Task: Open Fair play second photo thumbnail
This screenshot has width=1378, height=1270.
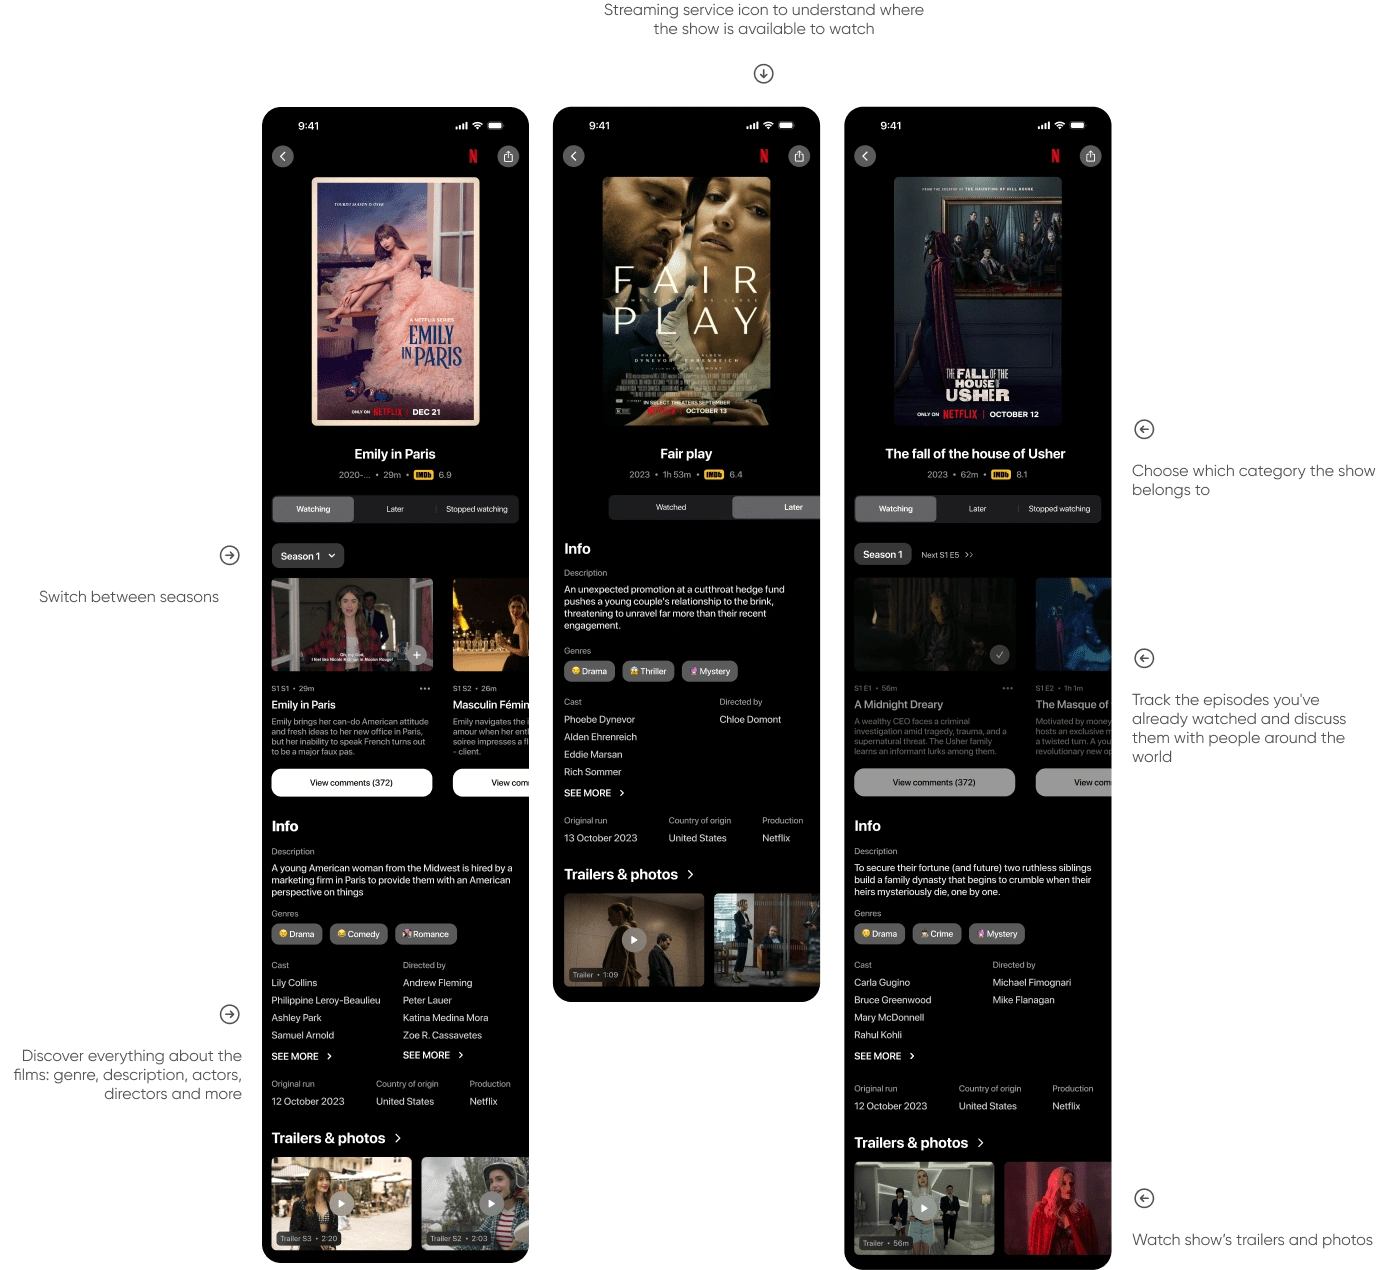Action: (x=767, y=940)
